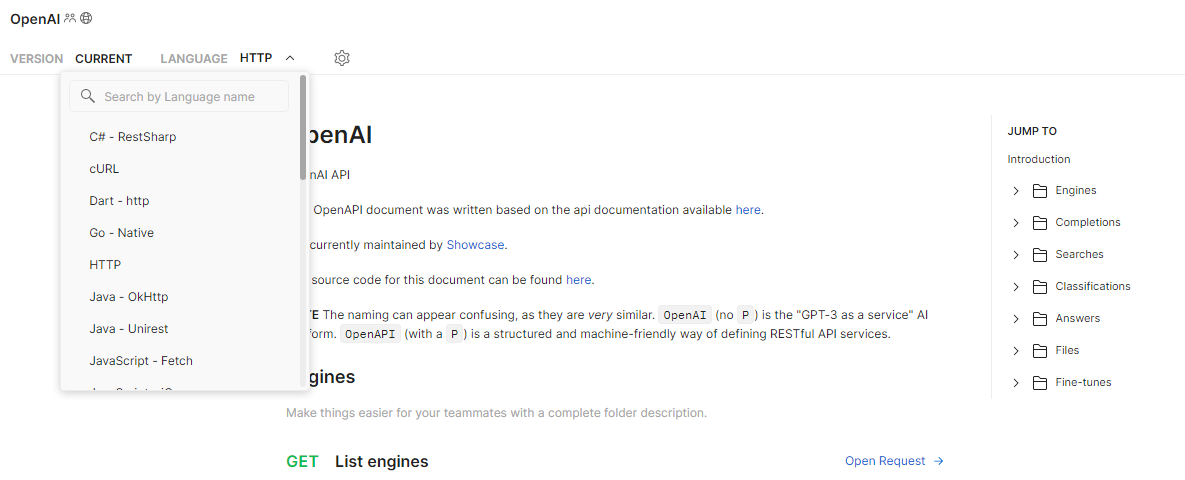Open the CURRENT version selector

click(103, 59)
